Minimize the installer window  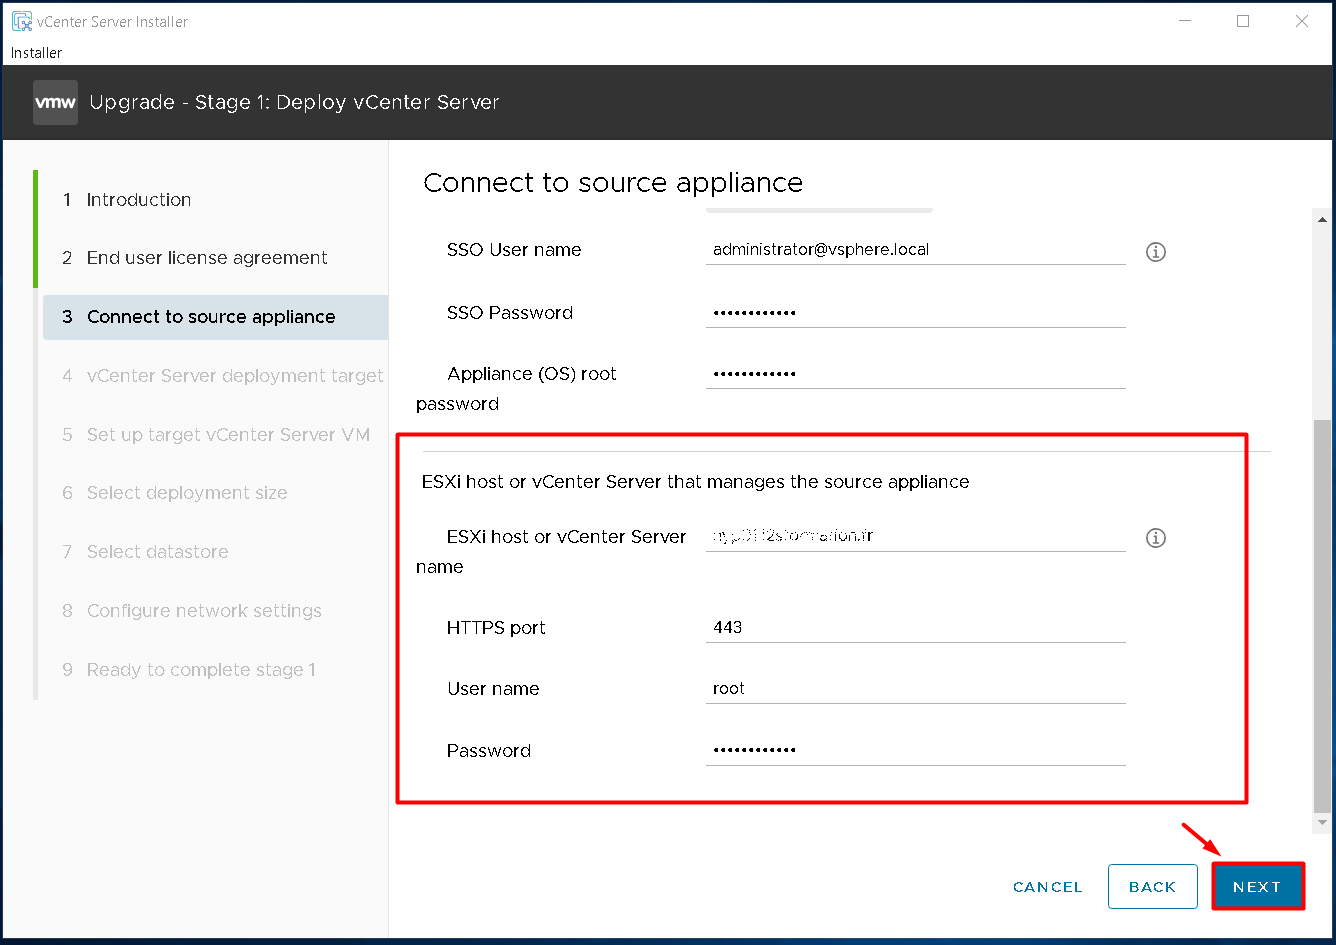pyautogui.click(x=1184, y=21)
